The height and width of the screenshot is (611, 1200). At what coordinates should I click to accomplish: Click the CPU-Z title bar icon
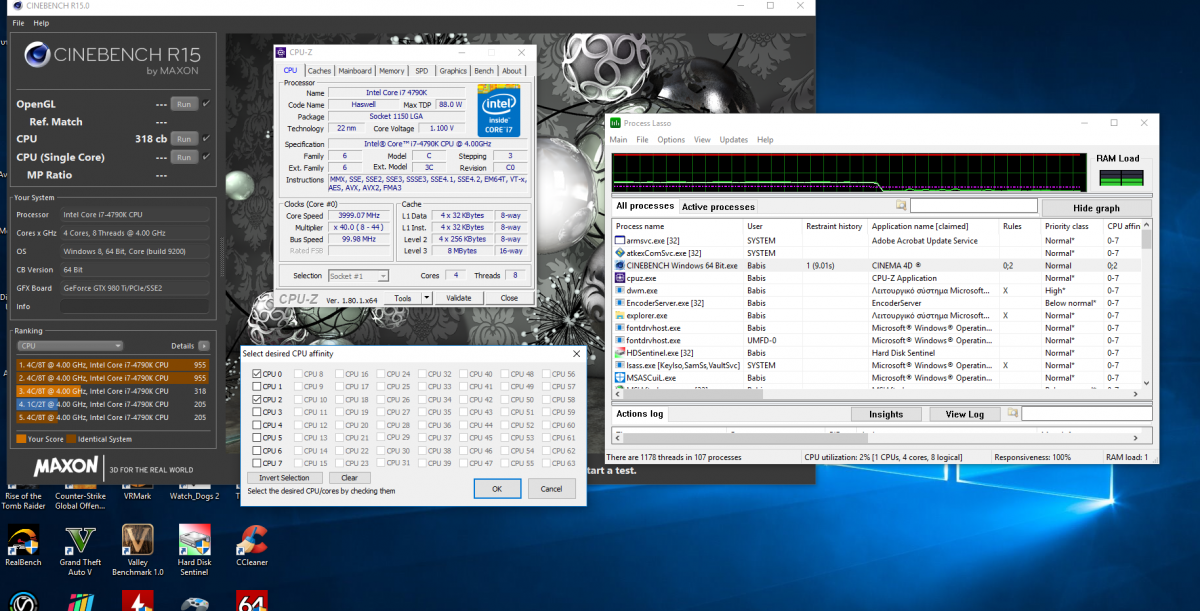[281, 52]
